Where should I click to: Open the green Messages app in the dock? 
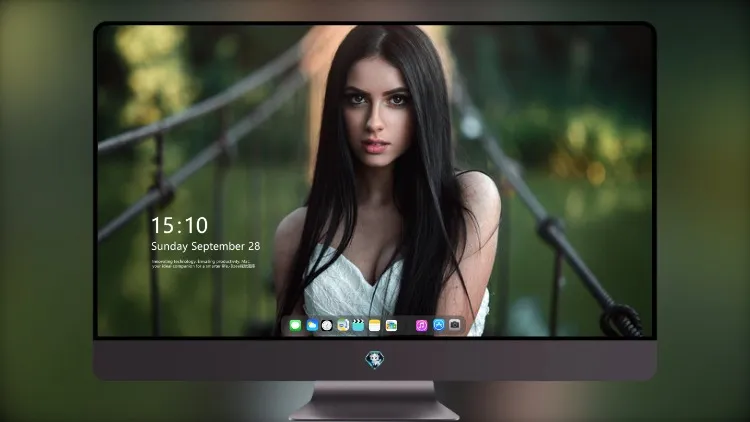coord(295,325)
